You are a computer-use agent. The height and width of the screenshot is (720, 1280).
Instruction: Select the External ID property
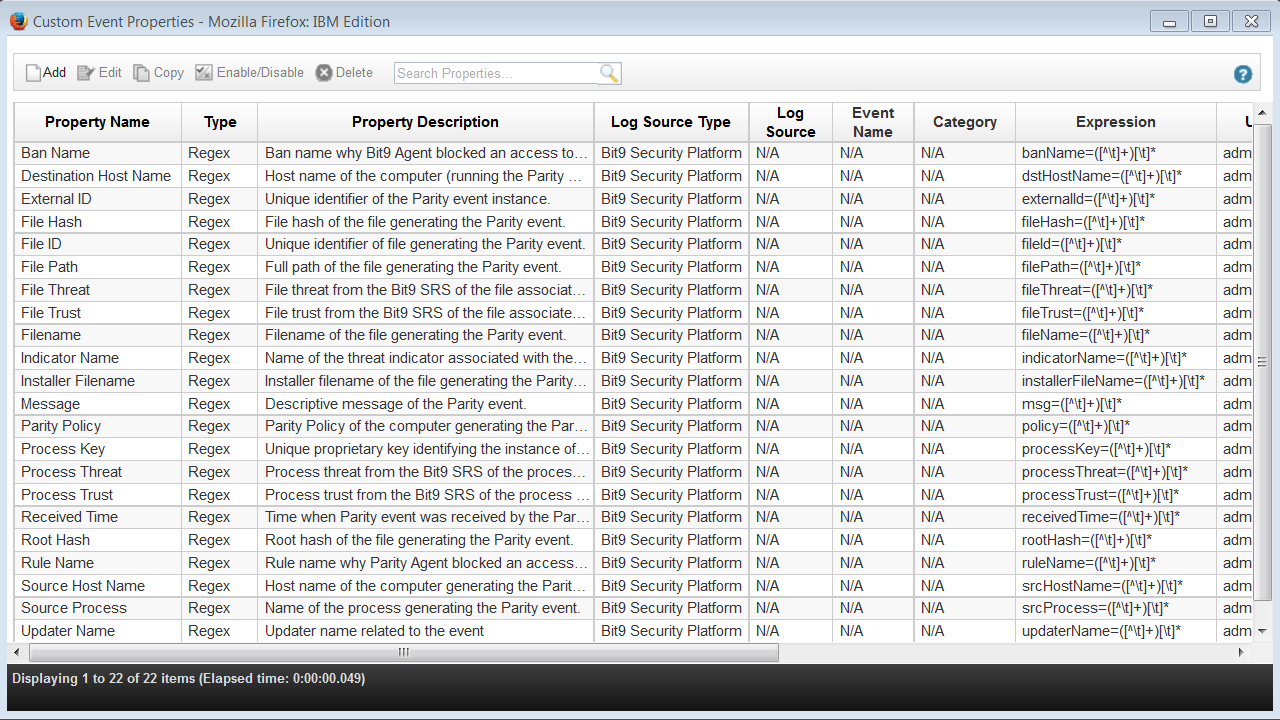(x=56, y=199)
